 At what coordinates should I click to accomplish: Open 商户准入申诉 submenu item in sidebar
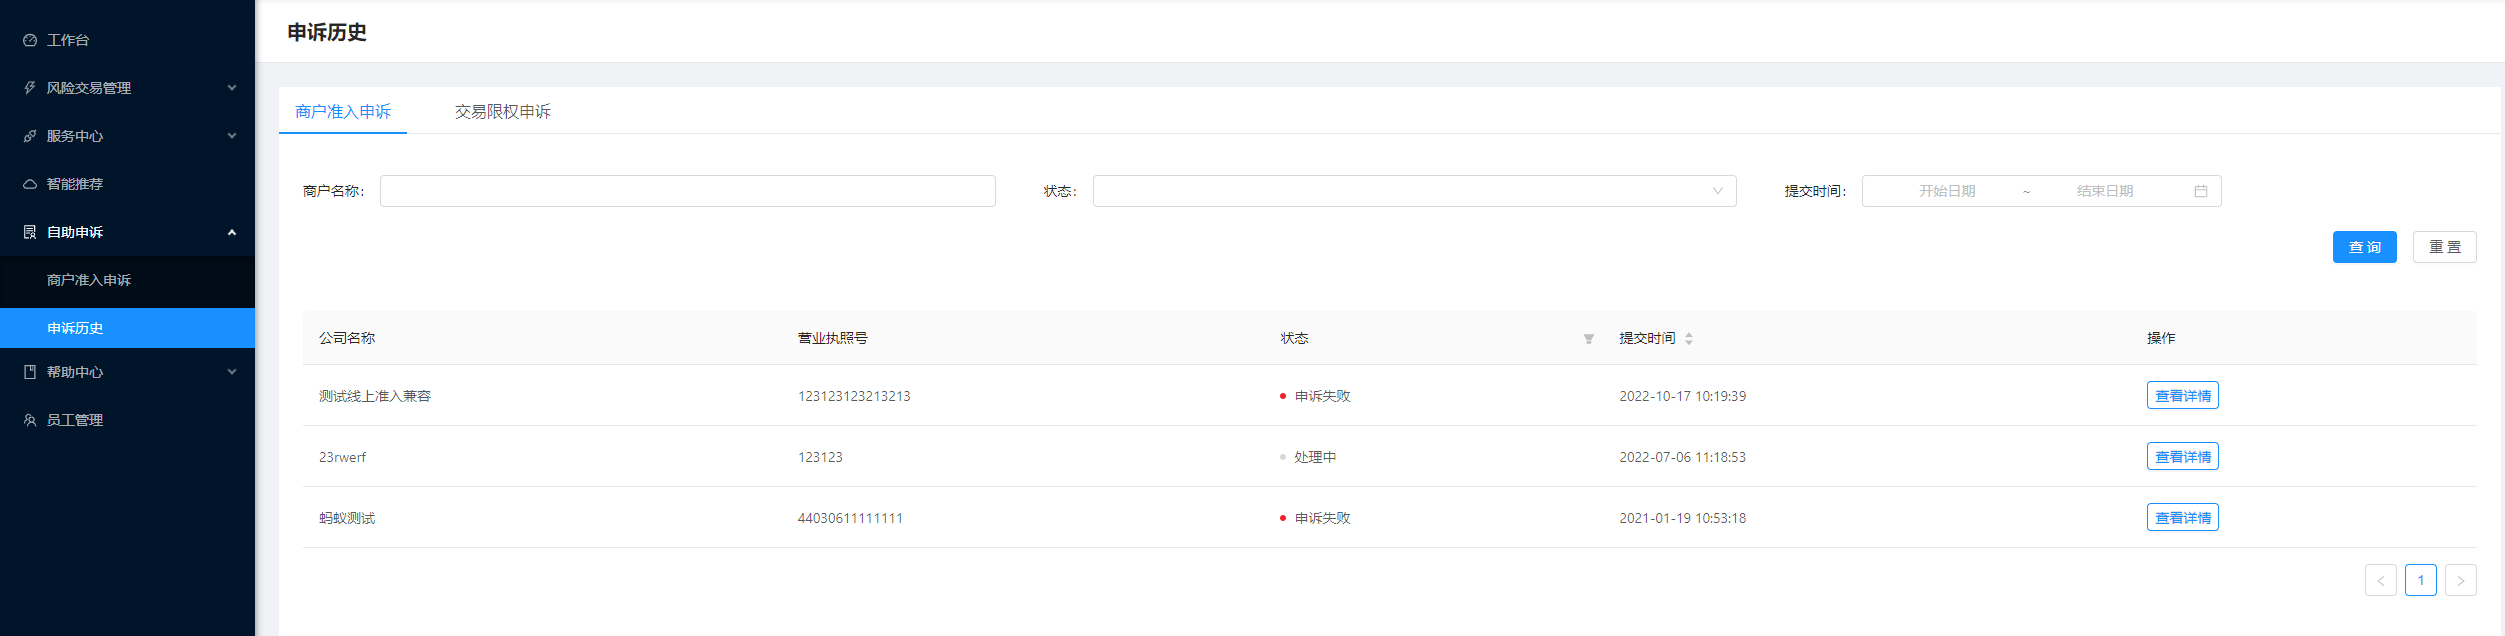click(89, 280)
